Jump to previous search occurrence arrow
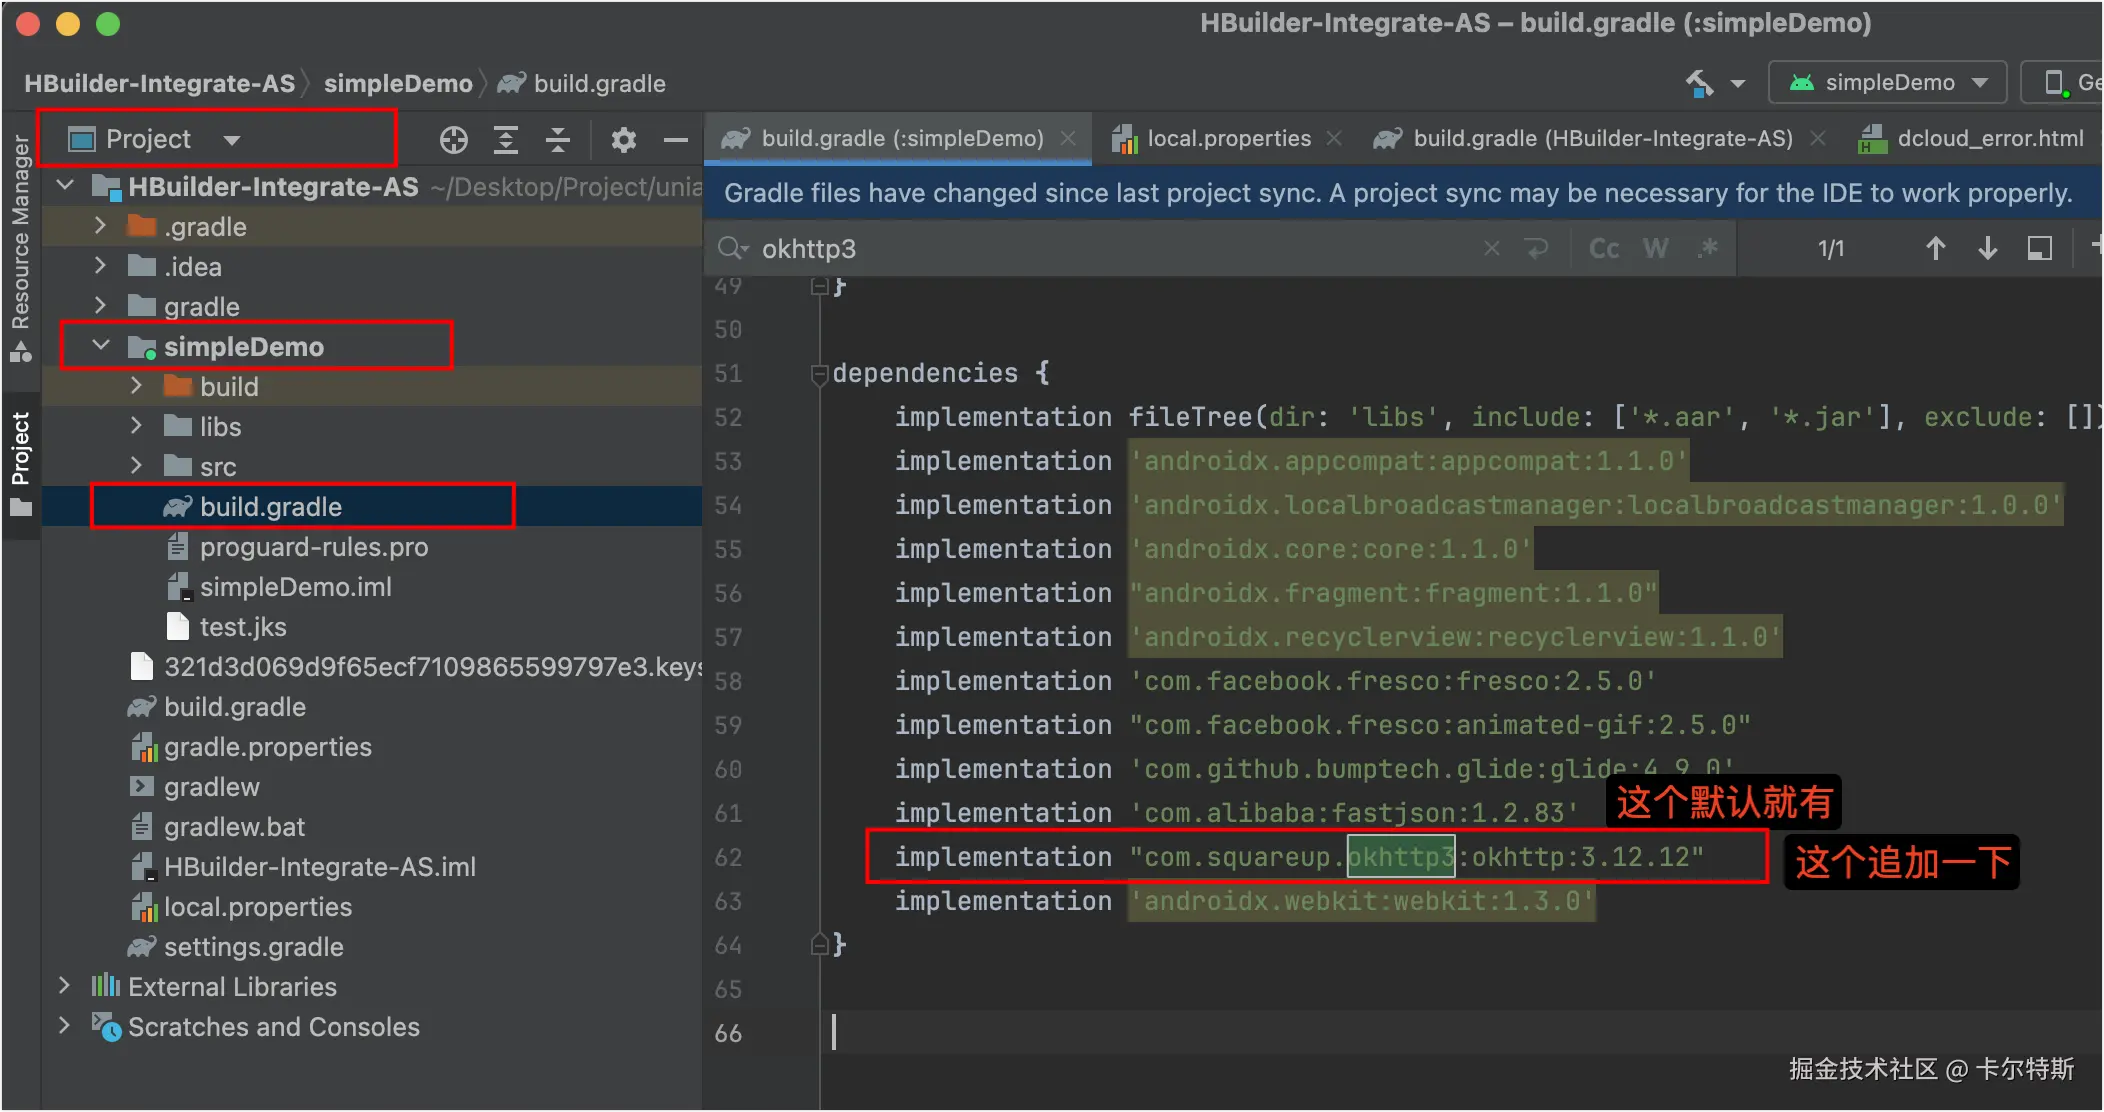 tap(1935, 249)
